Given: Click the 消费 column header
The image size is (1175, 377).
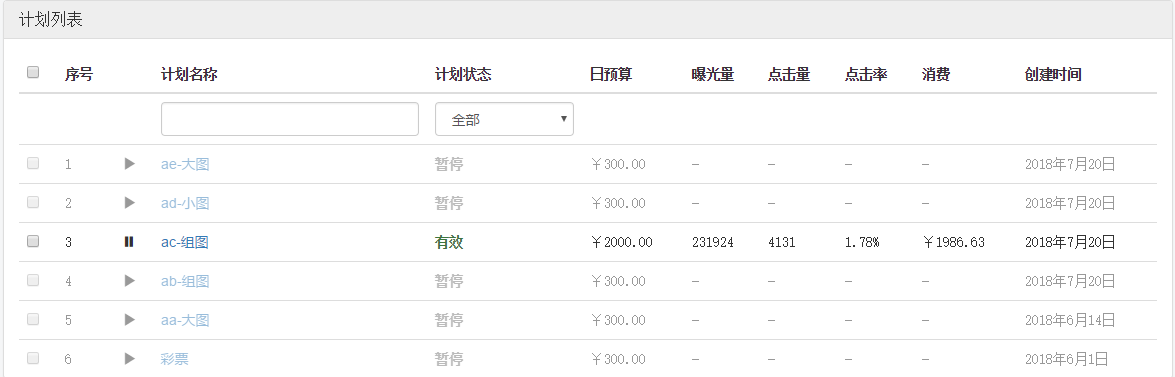Looking at the screenshot, I should pos(936,74).
